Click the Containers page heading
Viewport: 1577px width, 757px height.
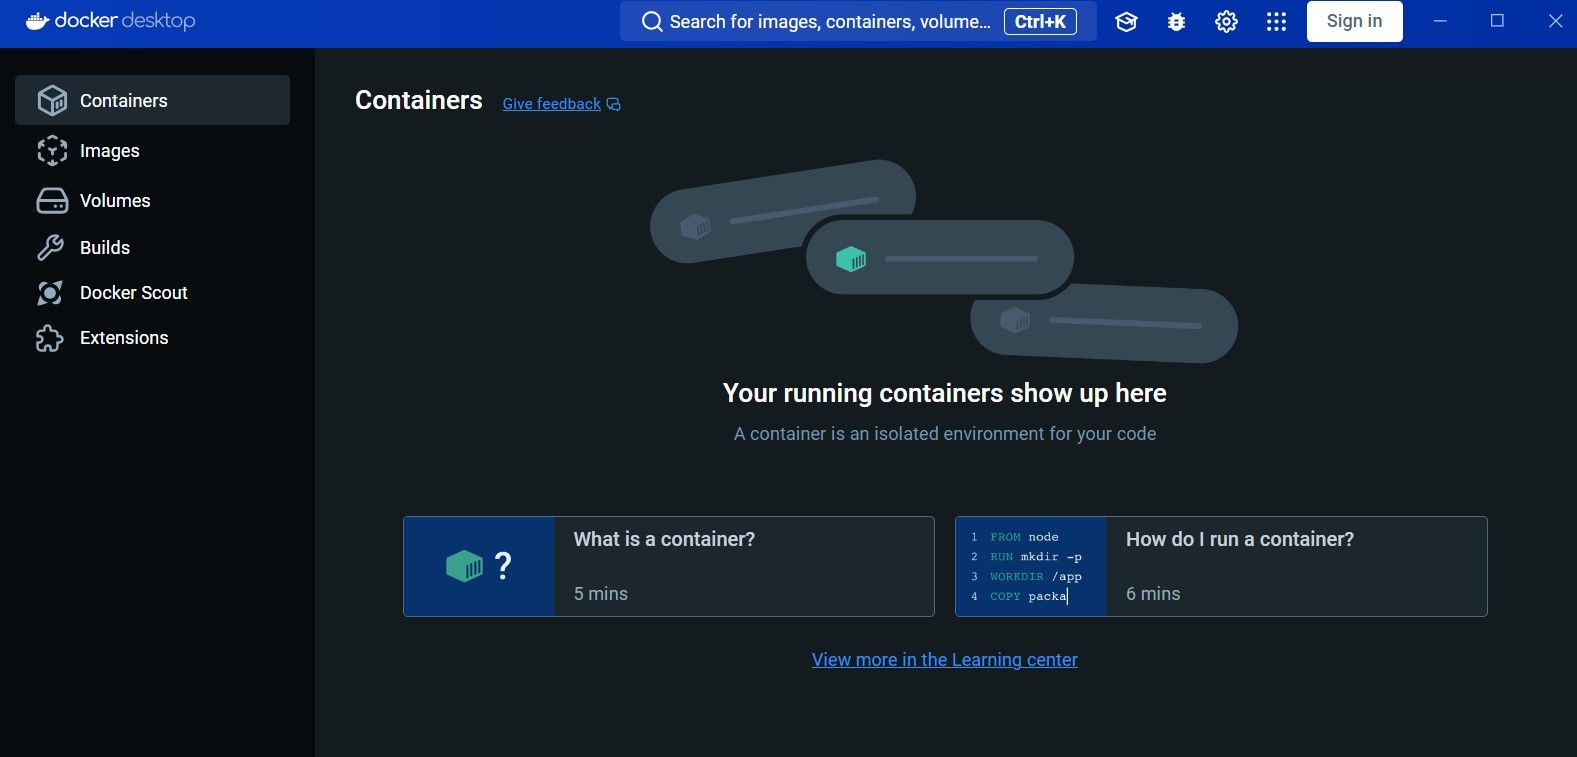[419, 100]
